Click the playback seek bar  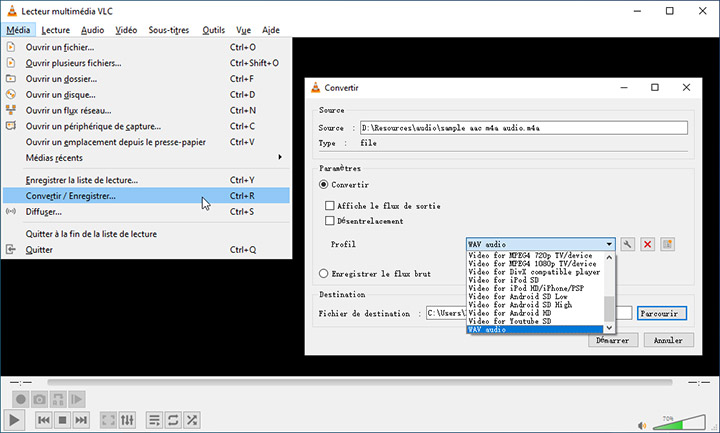pyautogui.click(x=360, y=382)
